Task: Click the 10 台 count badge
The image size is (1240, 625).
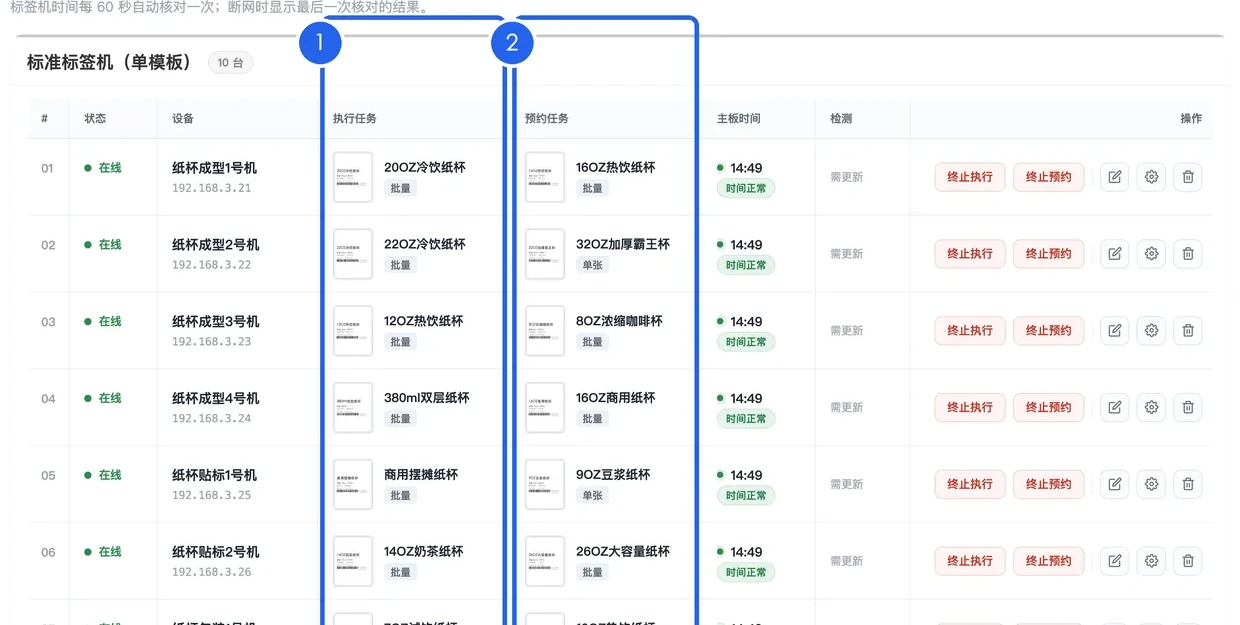Action: [230, 63]
